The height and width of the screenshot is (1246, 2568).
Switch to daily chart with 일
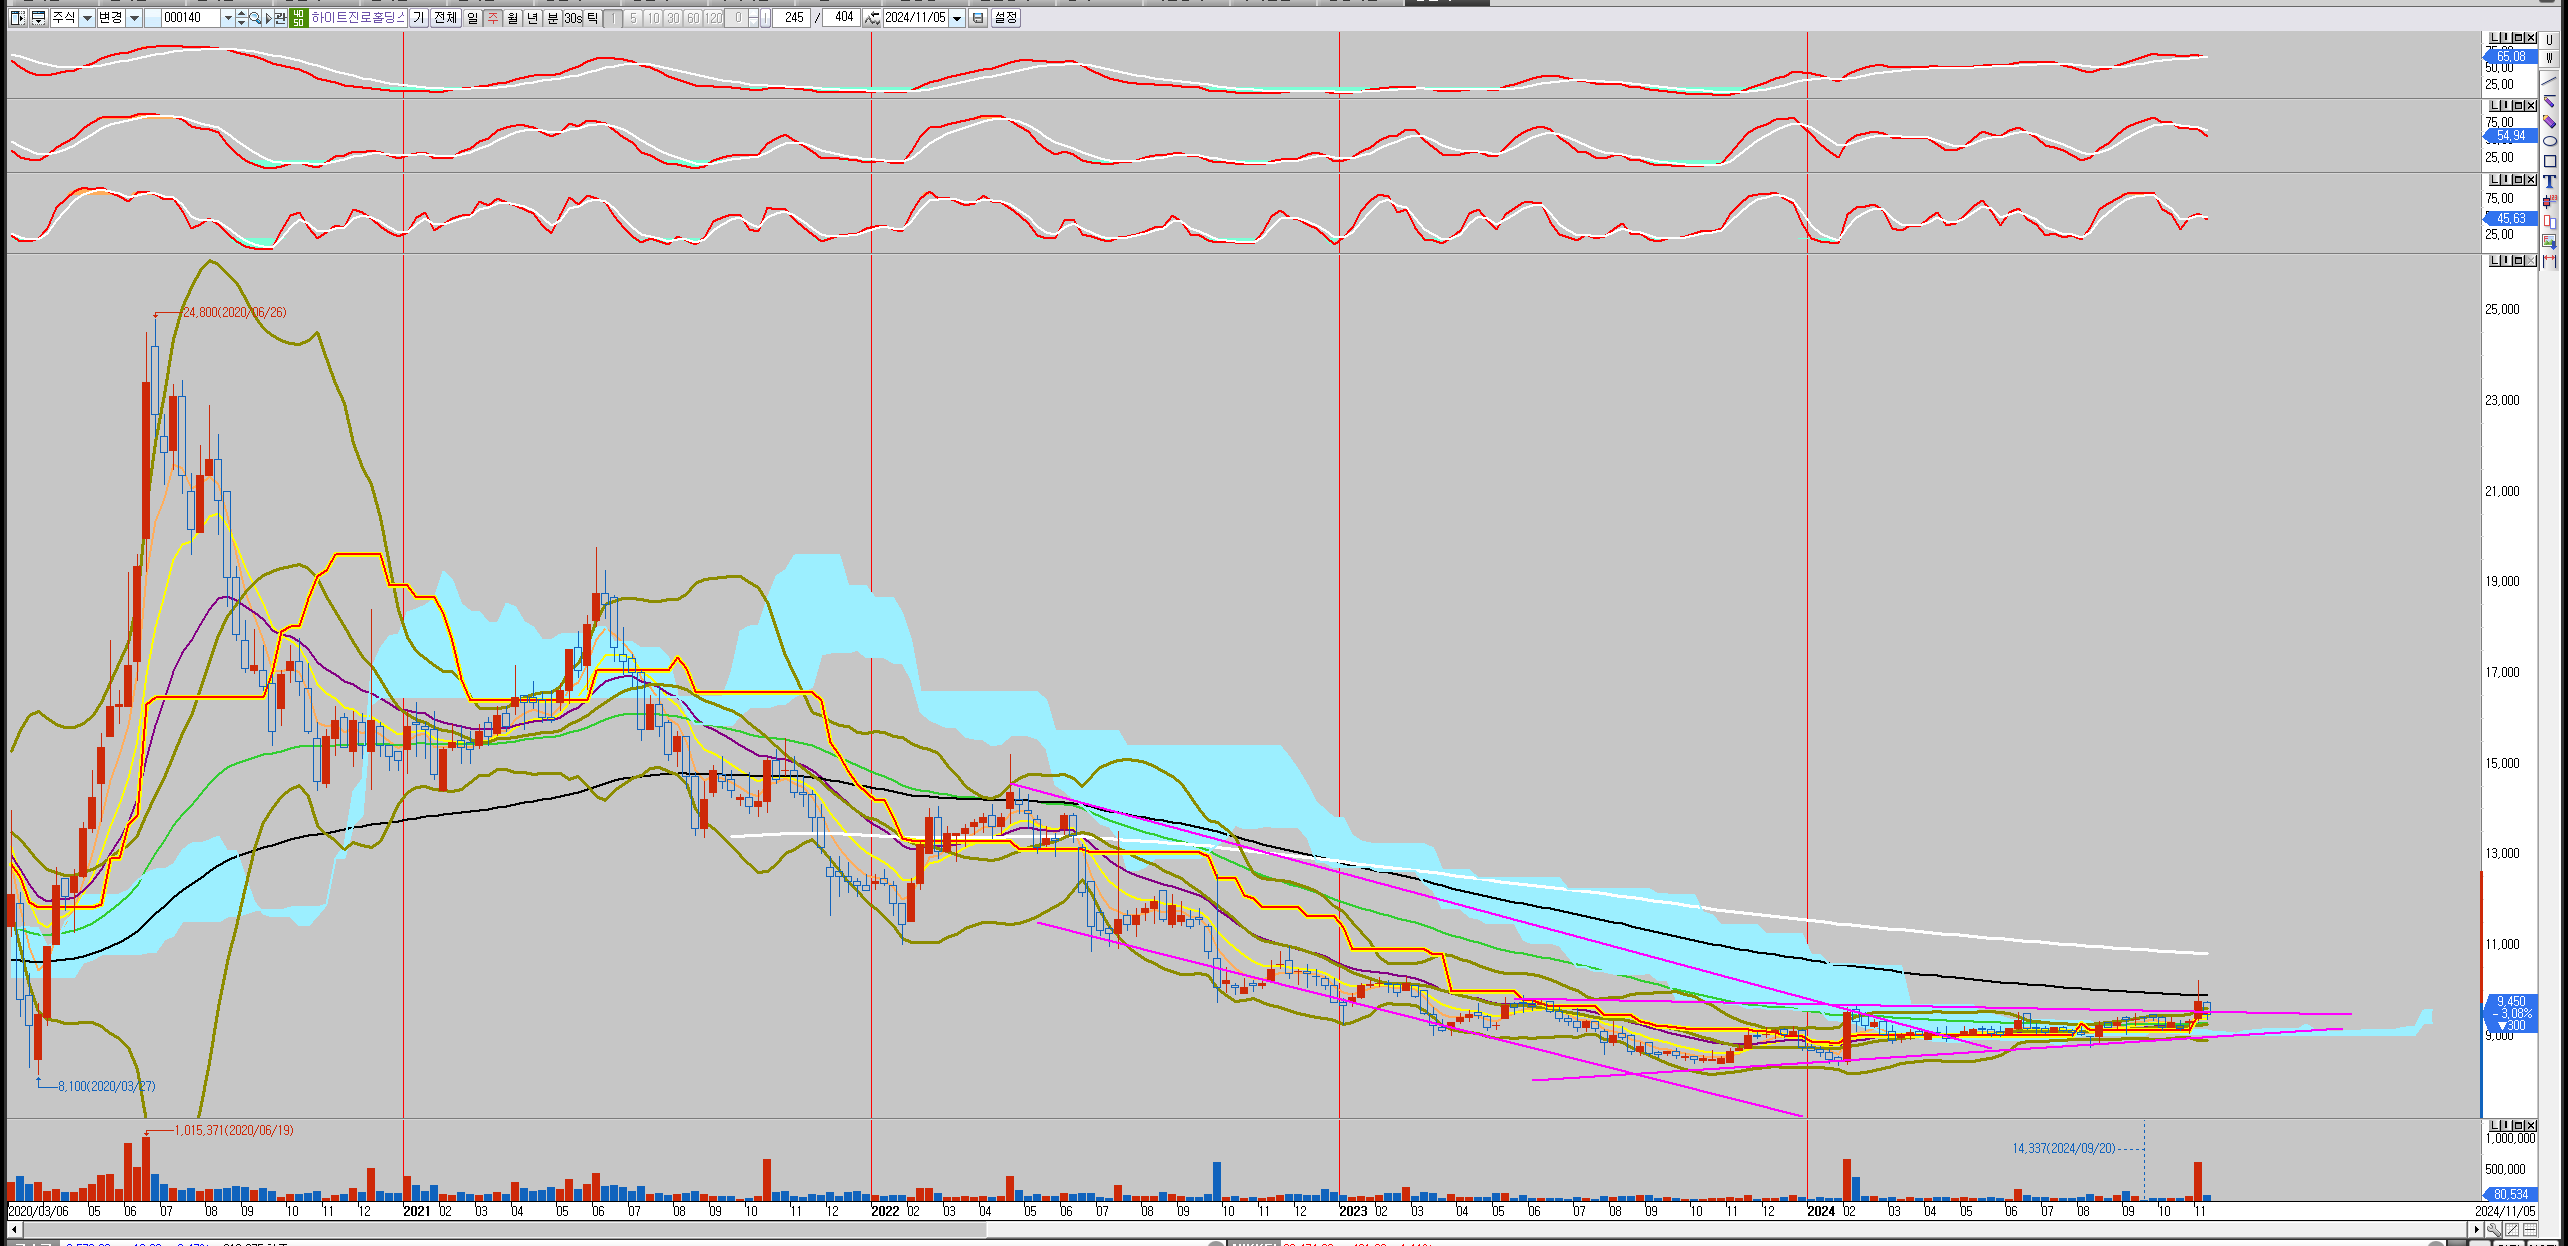473,18
